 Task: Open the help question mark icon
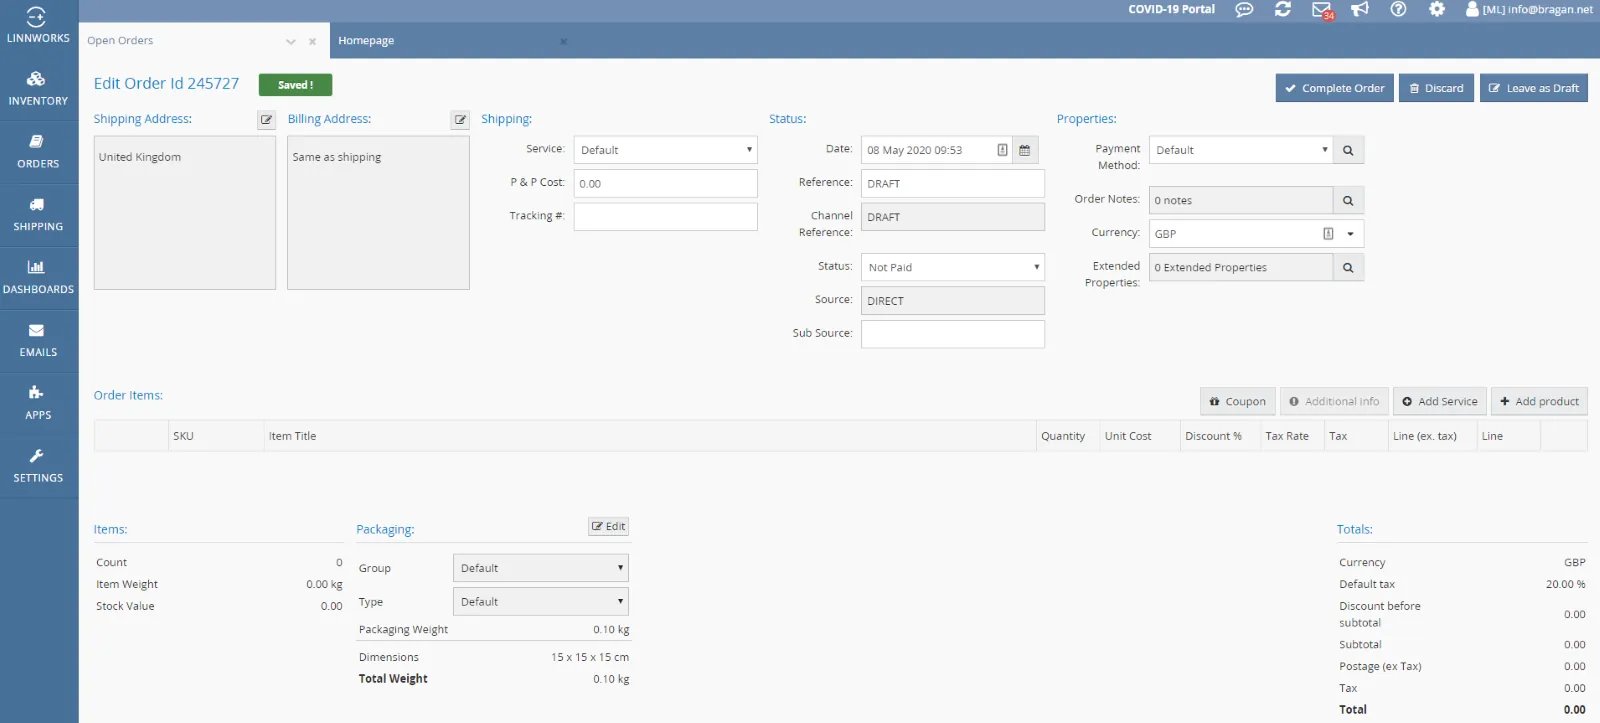pyautogui.click(x=1398, y=9)
